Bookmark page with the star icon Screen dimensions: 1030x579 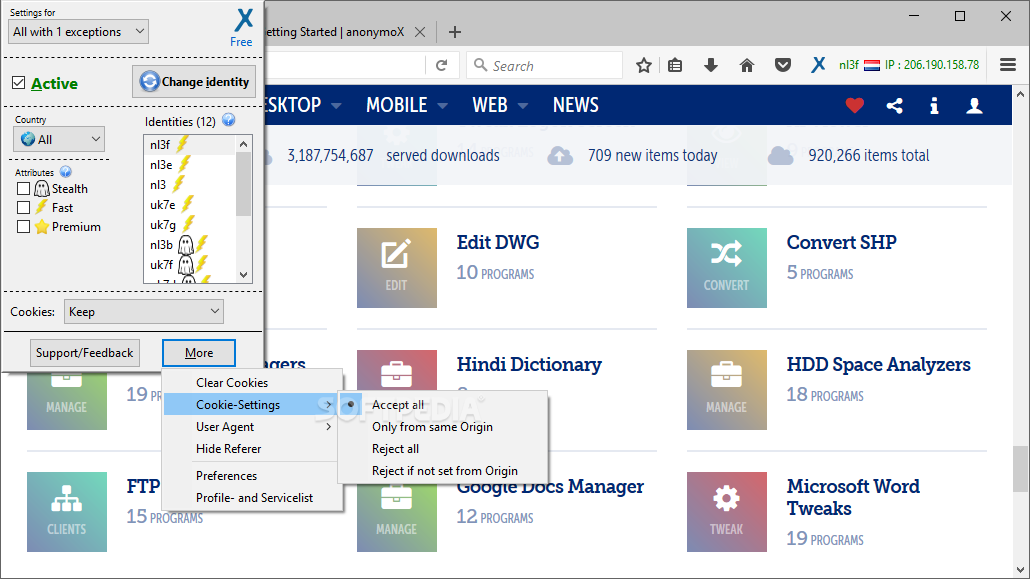(644, 65)
